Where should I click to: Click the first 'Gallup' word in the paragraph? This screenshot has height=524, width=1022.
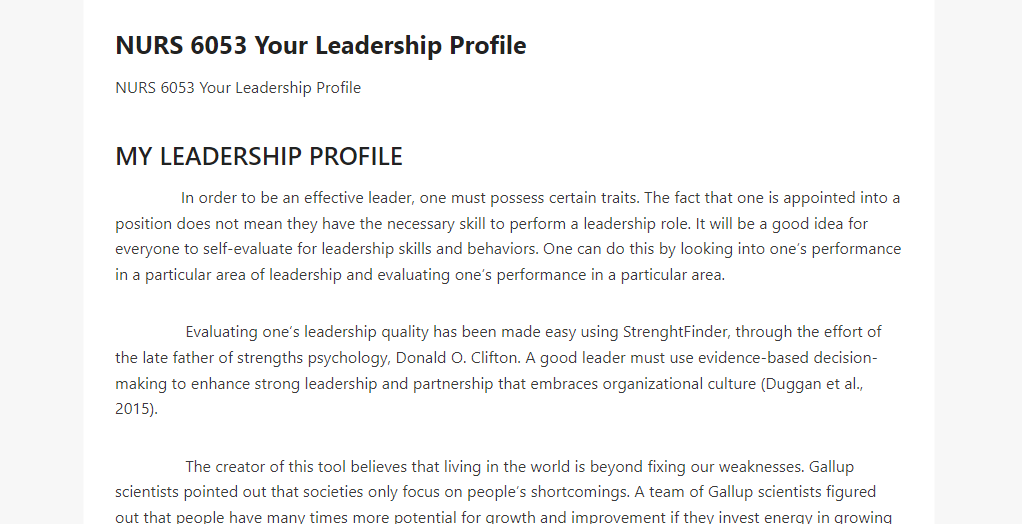tap(831, 467)
